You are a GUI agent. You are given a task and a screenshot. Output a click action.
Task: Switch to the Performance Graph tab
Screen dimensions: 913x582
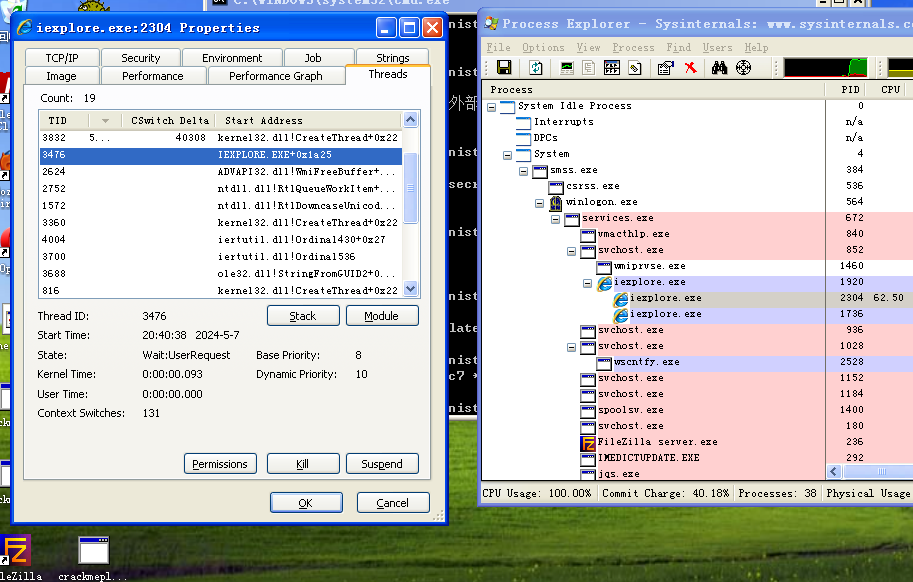click(x=275, y=76)
